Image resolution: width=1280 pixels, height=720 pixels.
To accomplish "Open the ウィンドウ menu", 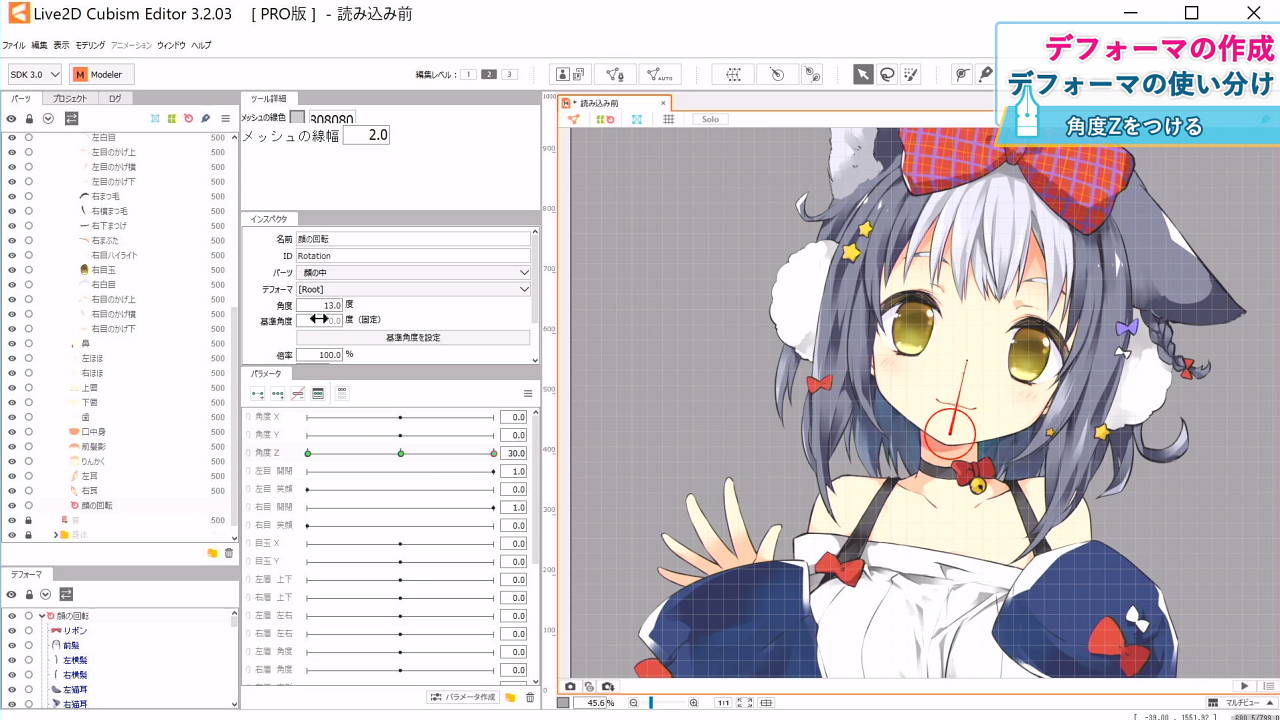I will tap(171, 46).
